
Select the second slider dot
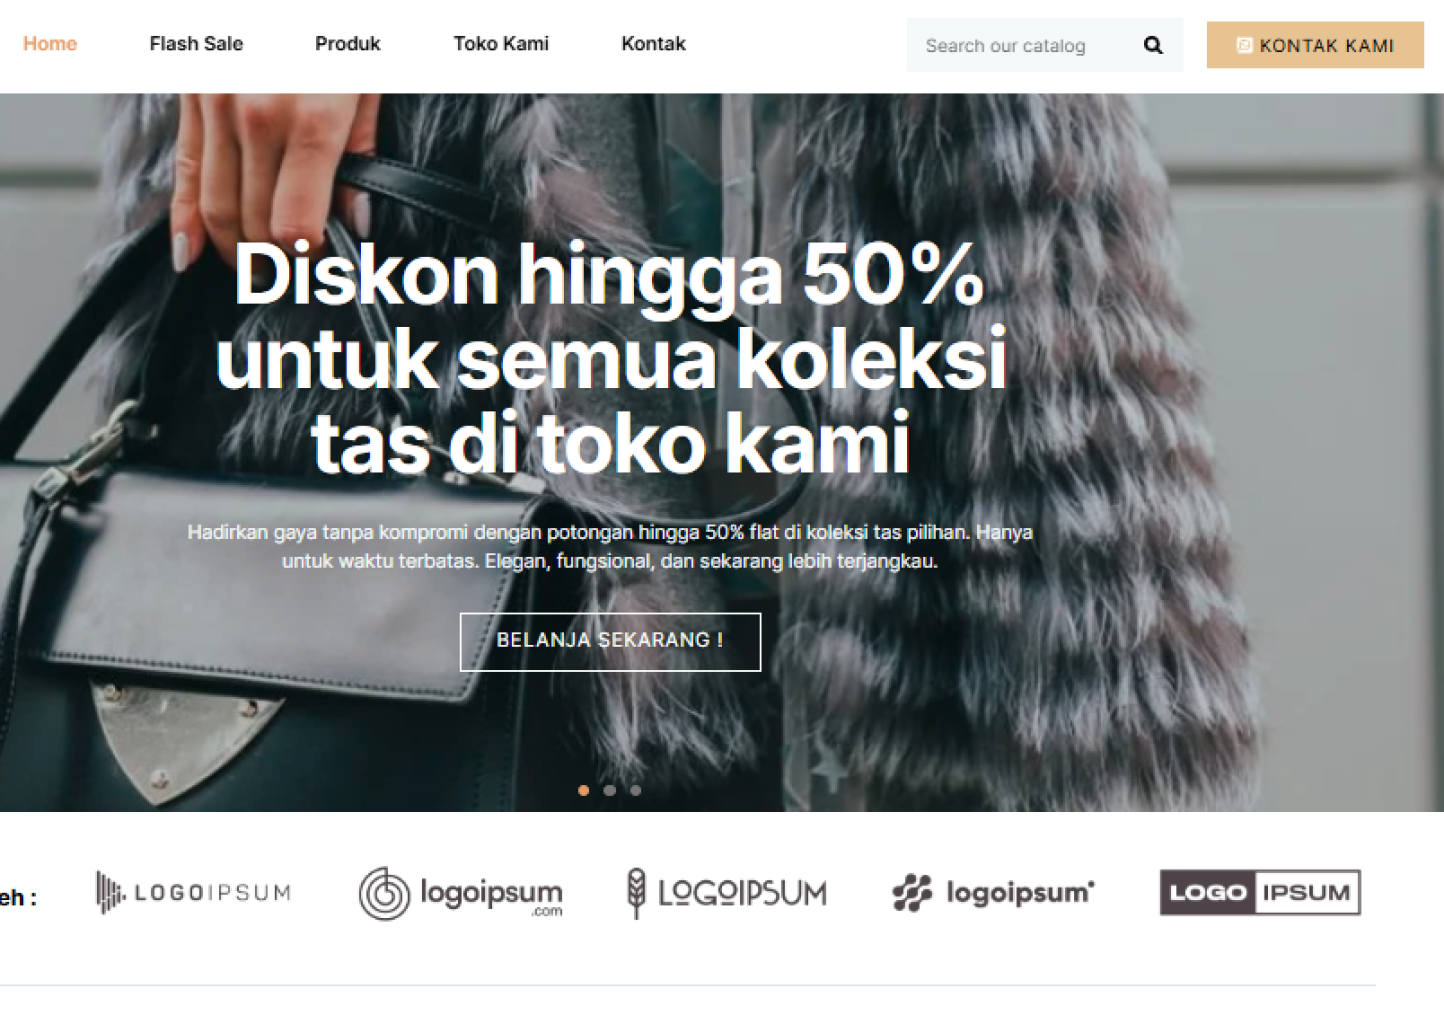tap(610, 790)
